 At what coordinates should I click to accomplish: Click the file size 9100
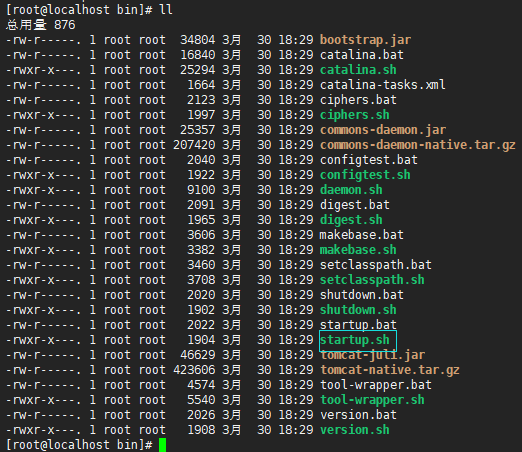(201, 190)
